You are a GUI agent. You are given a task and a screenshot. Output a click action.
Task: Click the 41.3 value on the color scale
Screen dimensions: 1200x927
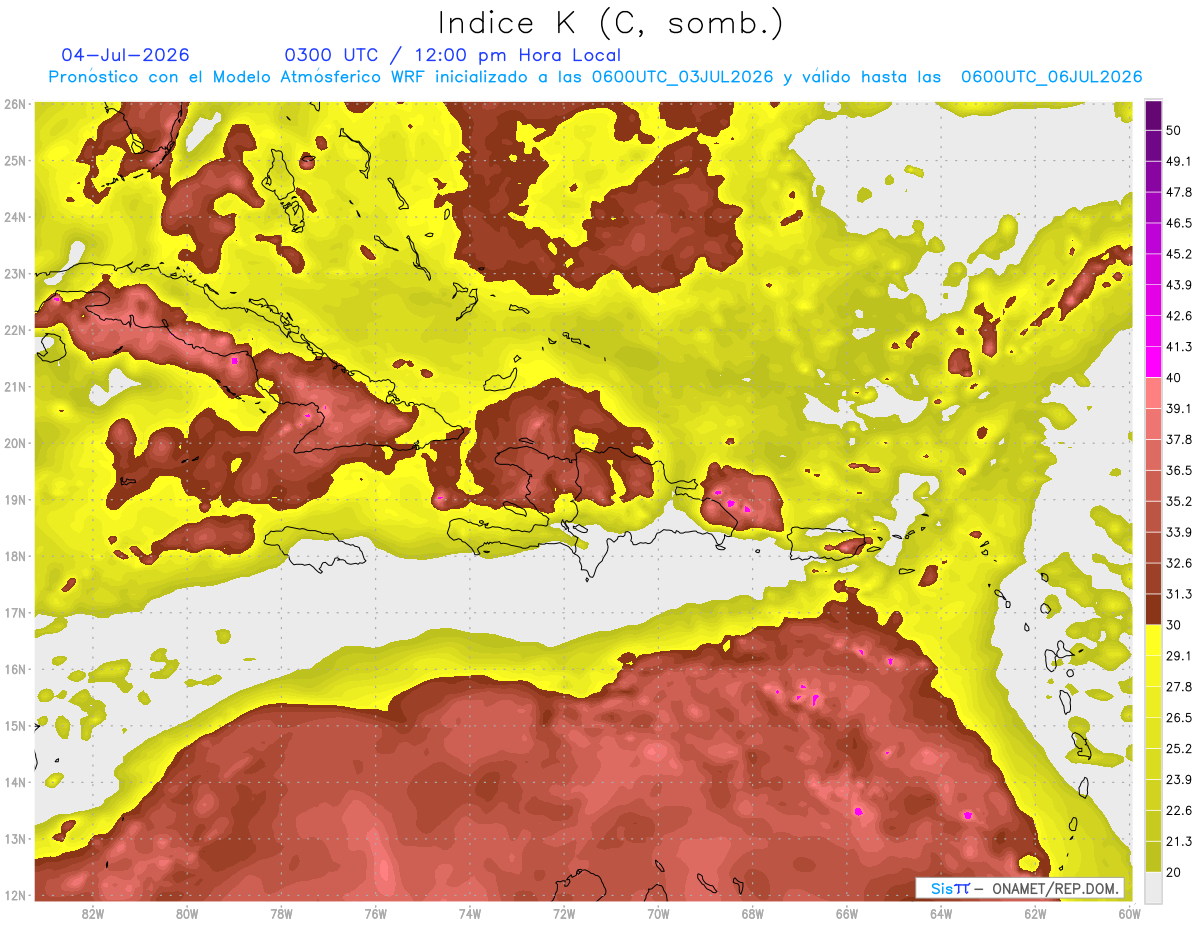1179,347
